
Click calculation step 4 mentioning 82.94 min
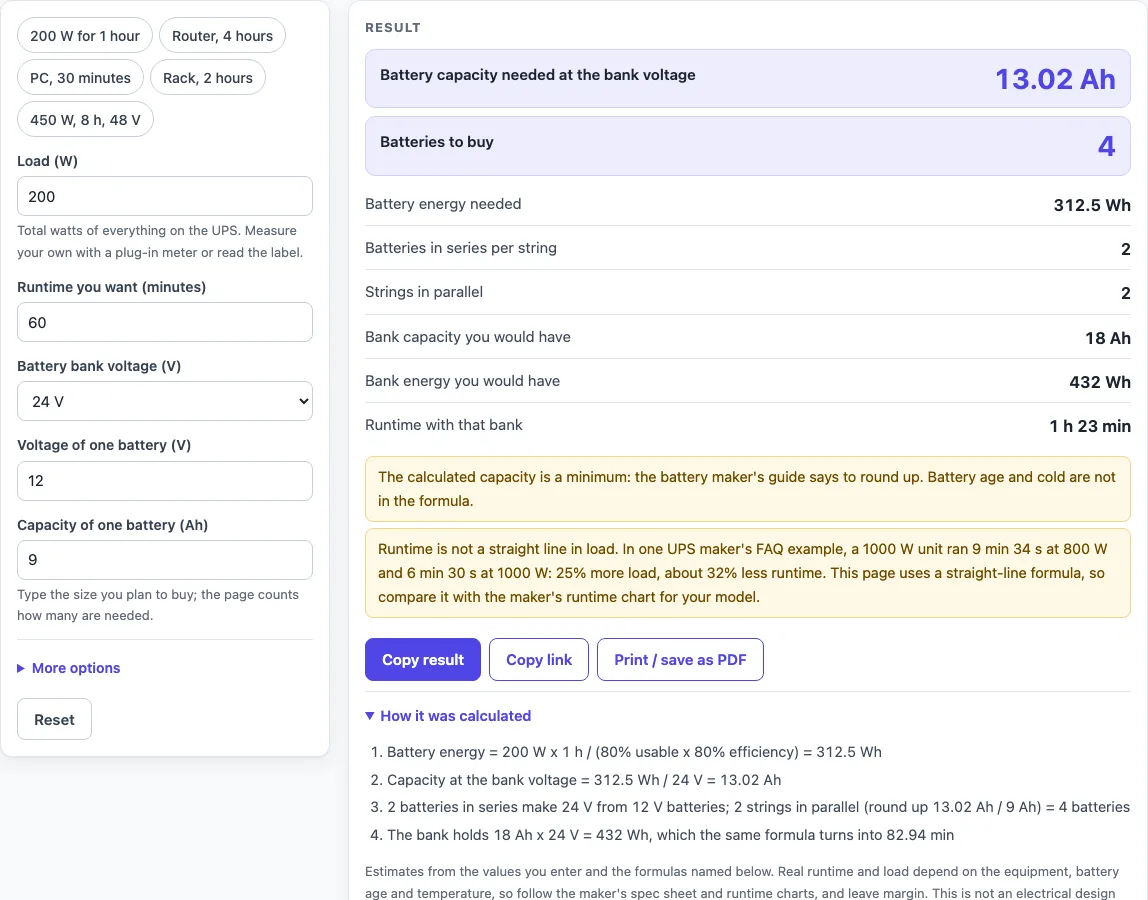[x=670, y=835]
